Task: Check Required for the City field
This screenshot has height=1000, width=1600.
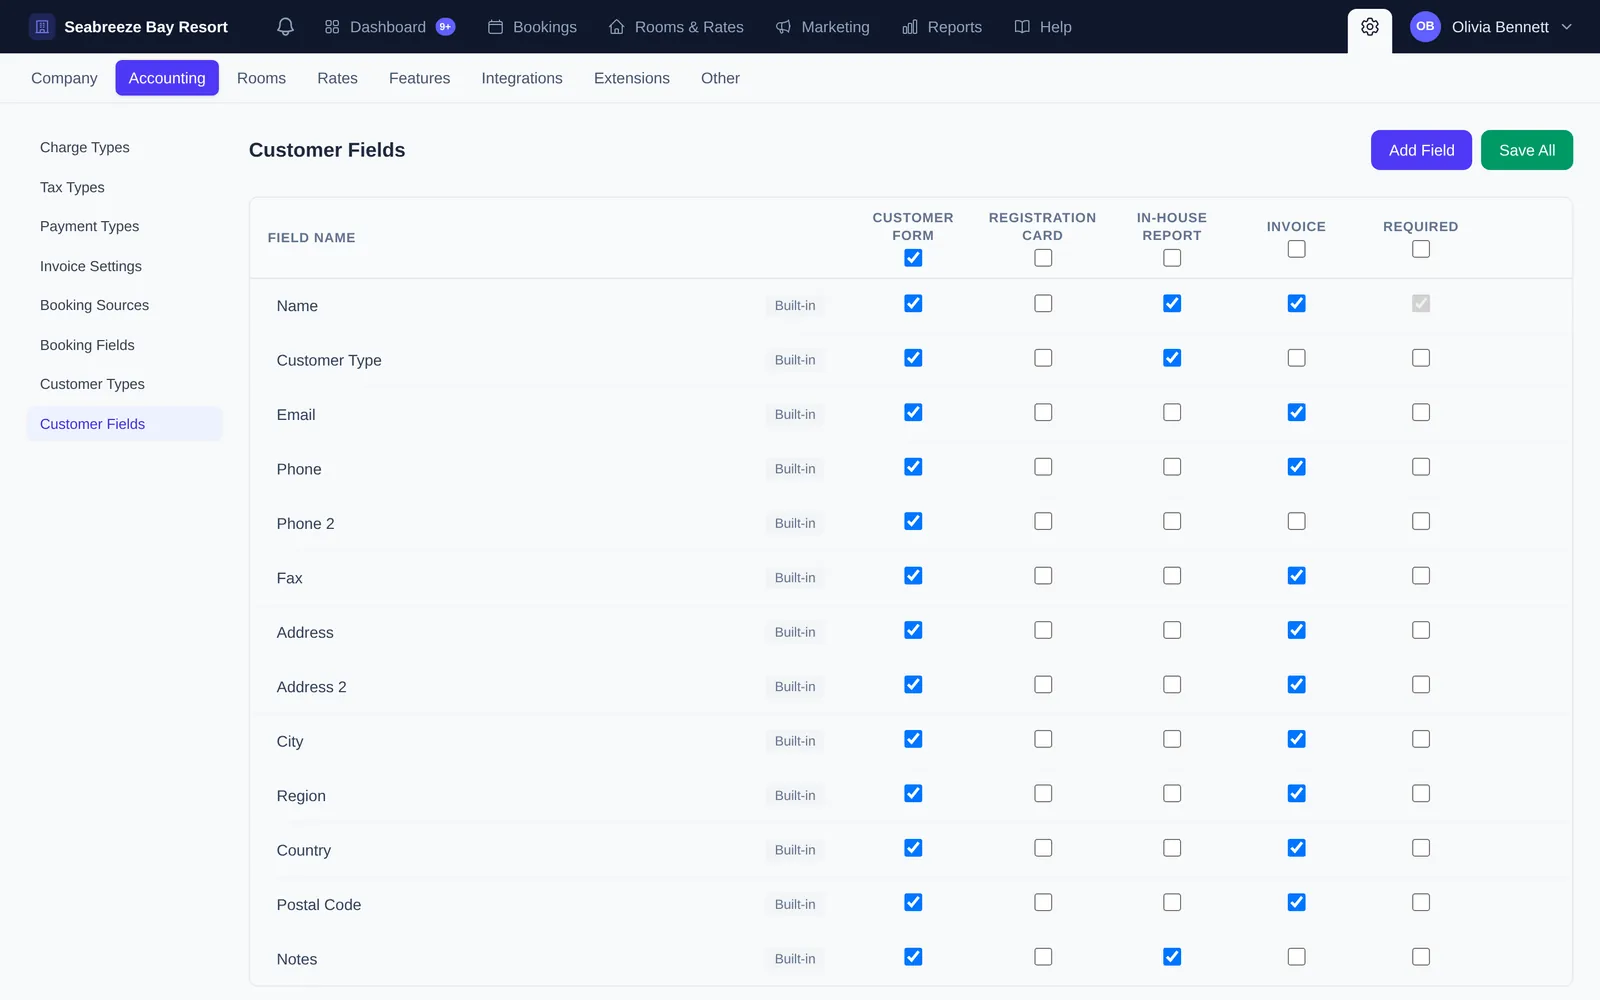Action: tap(1421, 739)
